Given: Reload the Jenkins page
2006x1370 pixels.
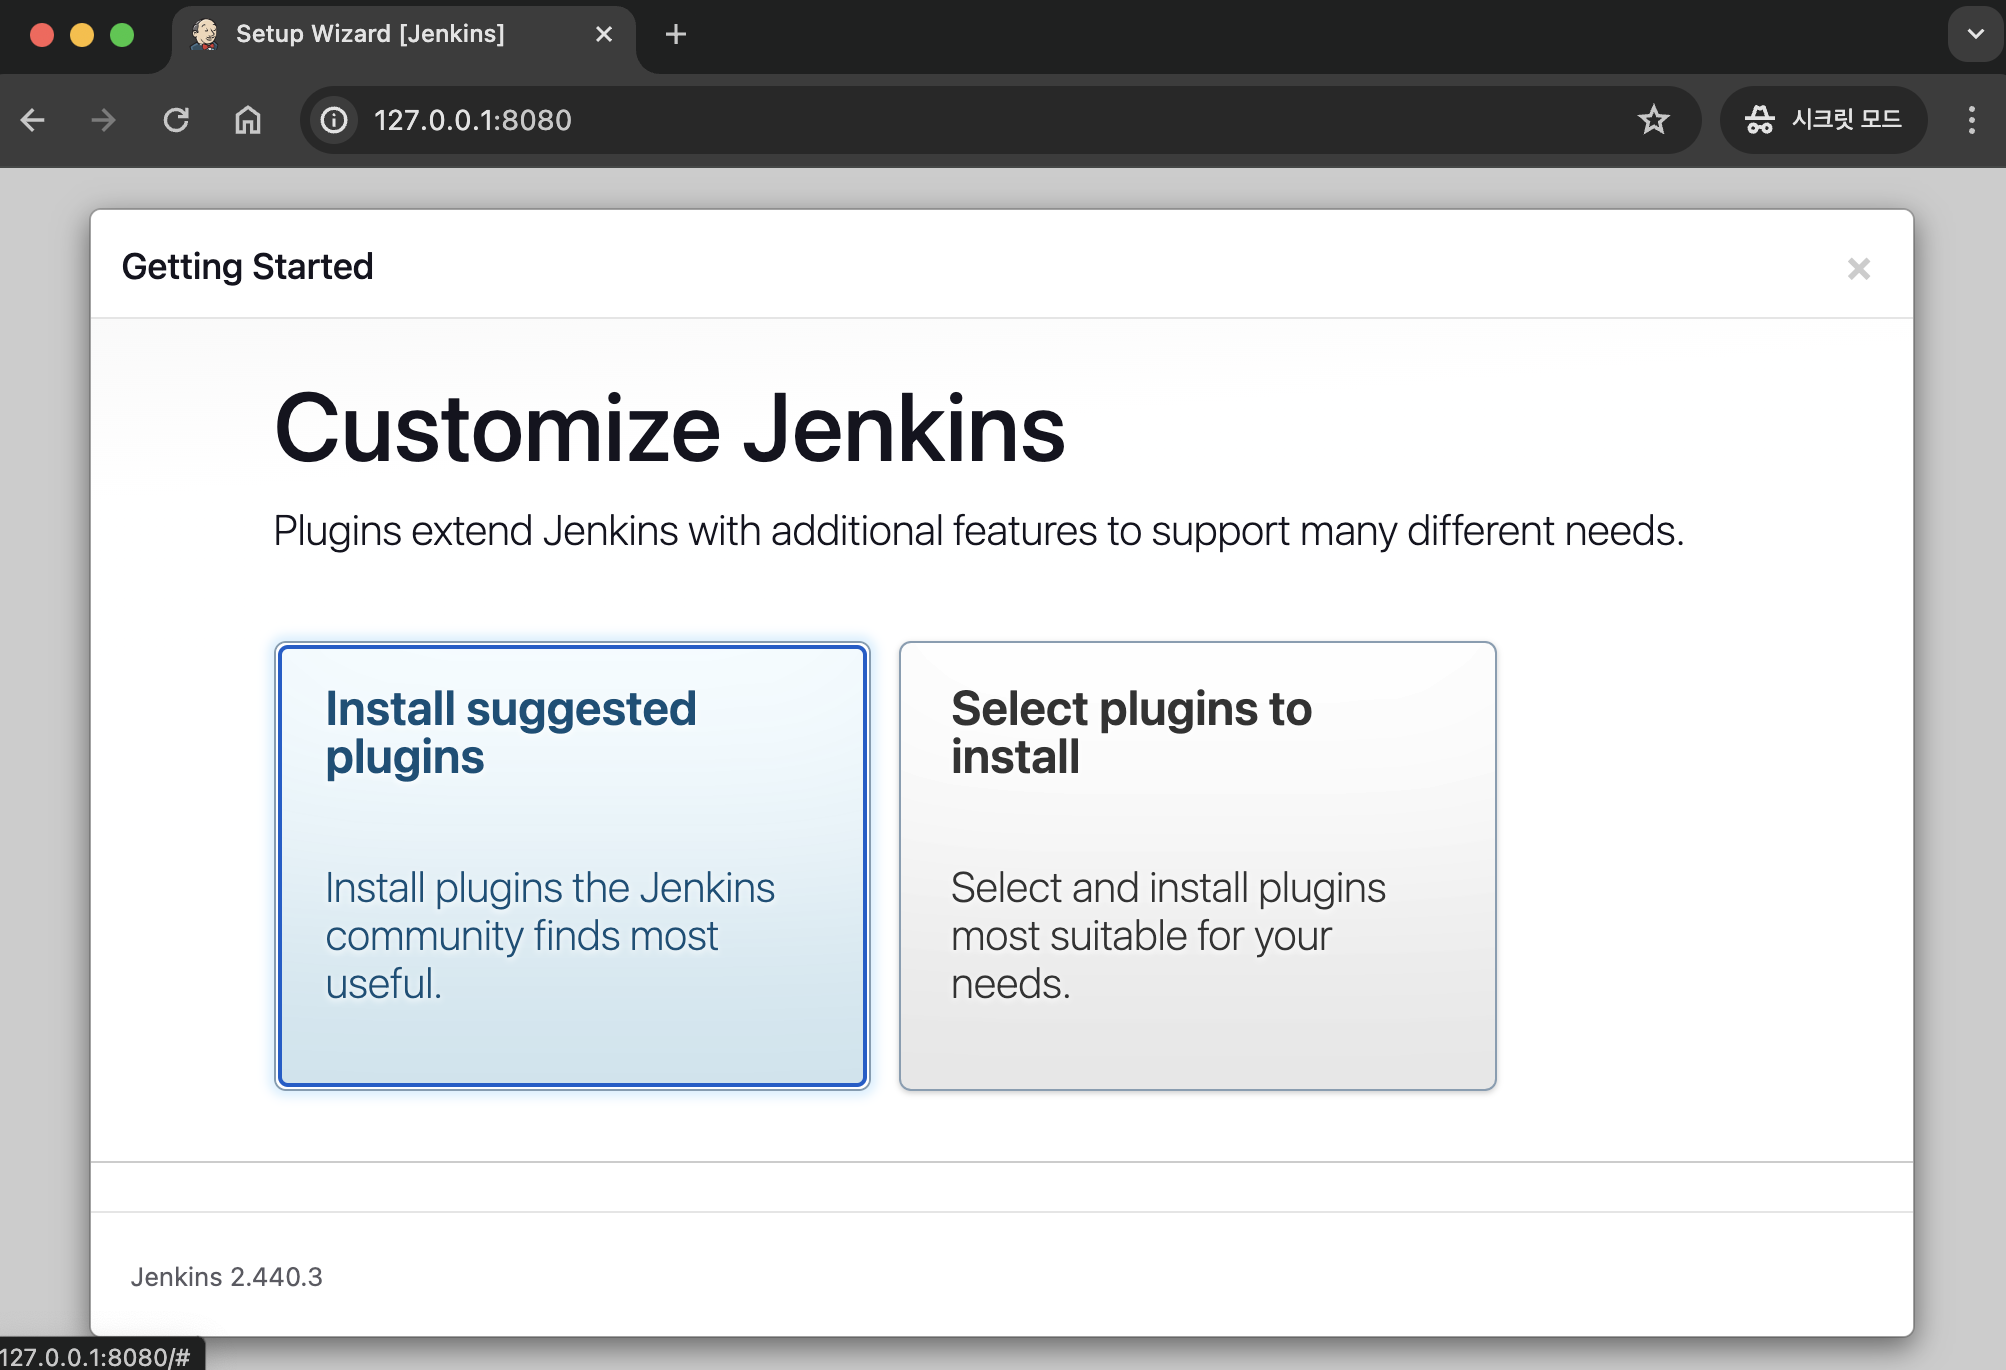Looking at the screenshot, I should [176, 120].
